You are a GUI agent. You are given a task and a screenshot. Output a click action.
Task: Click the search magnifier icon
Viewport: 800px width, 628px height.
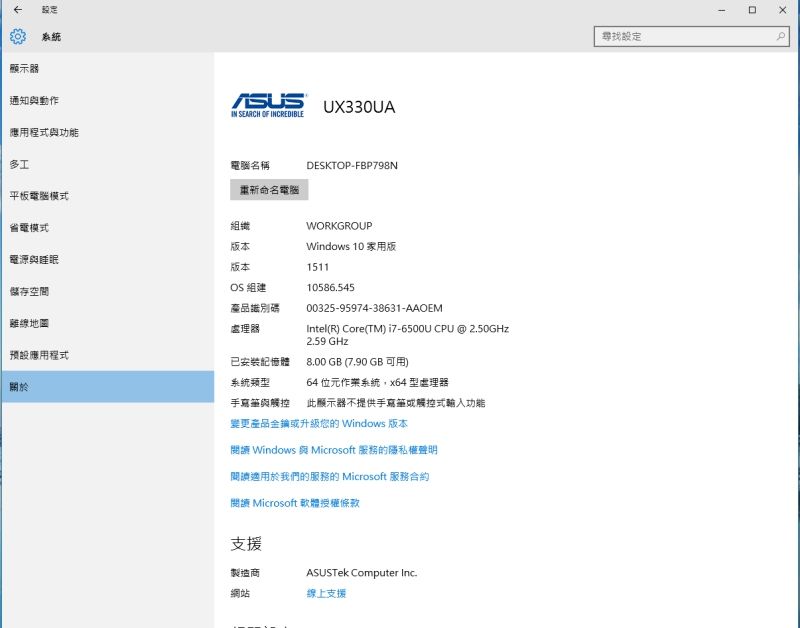coord(780,36)
